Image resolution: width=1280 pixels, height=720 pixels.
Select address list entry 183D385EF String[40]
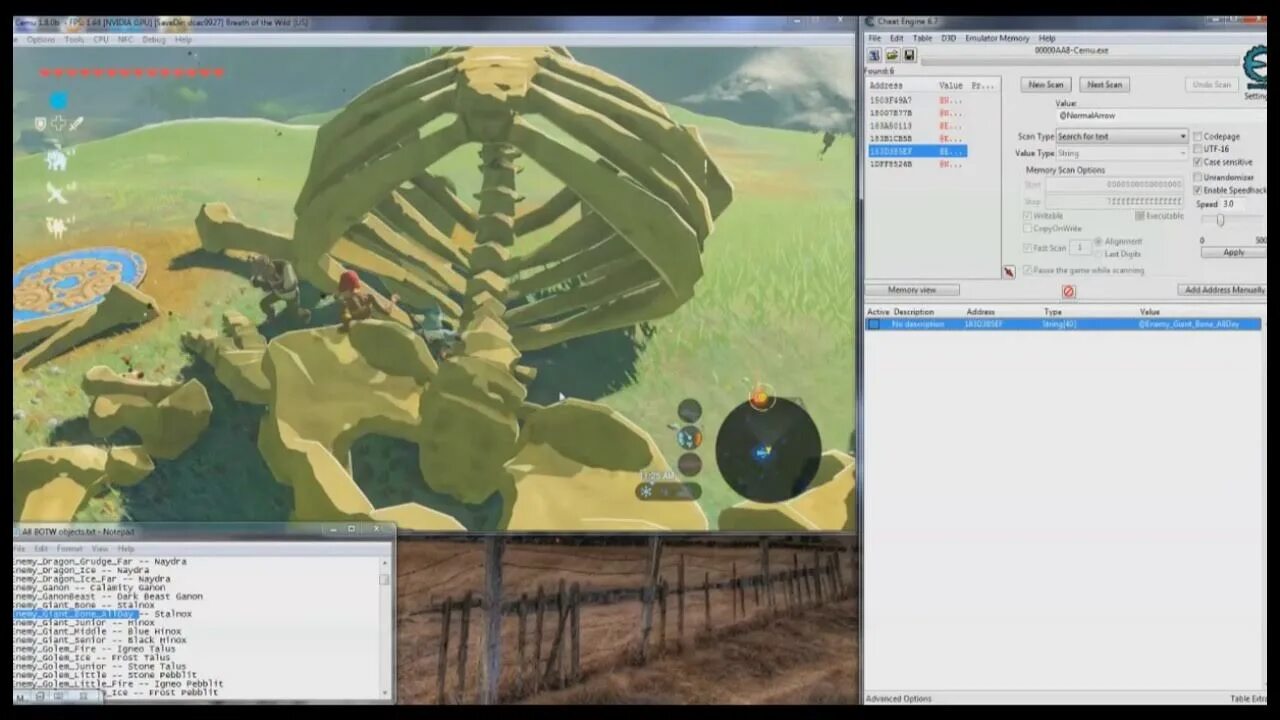click(x=1063, y=325)
